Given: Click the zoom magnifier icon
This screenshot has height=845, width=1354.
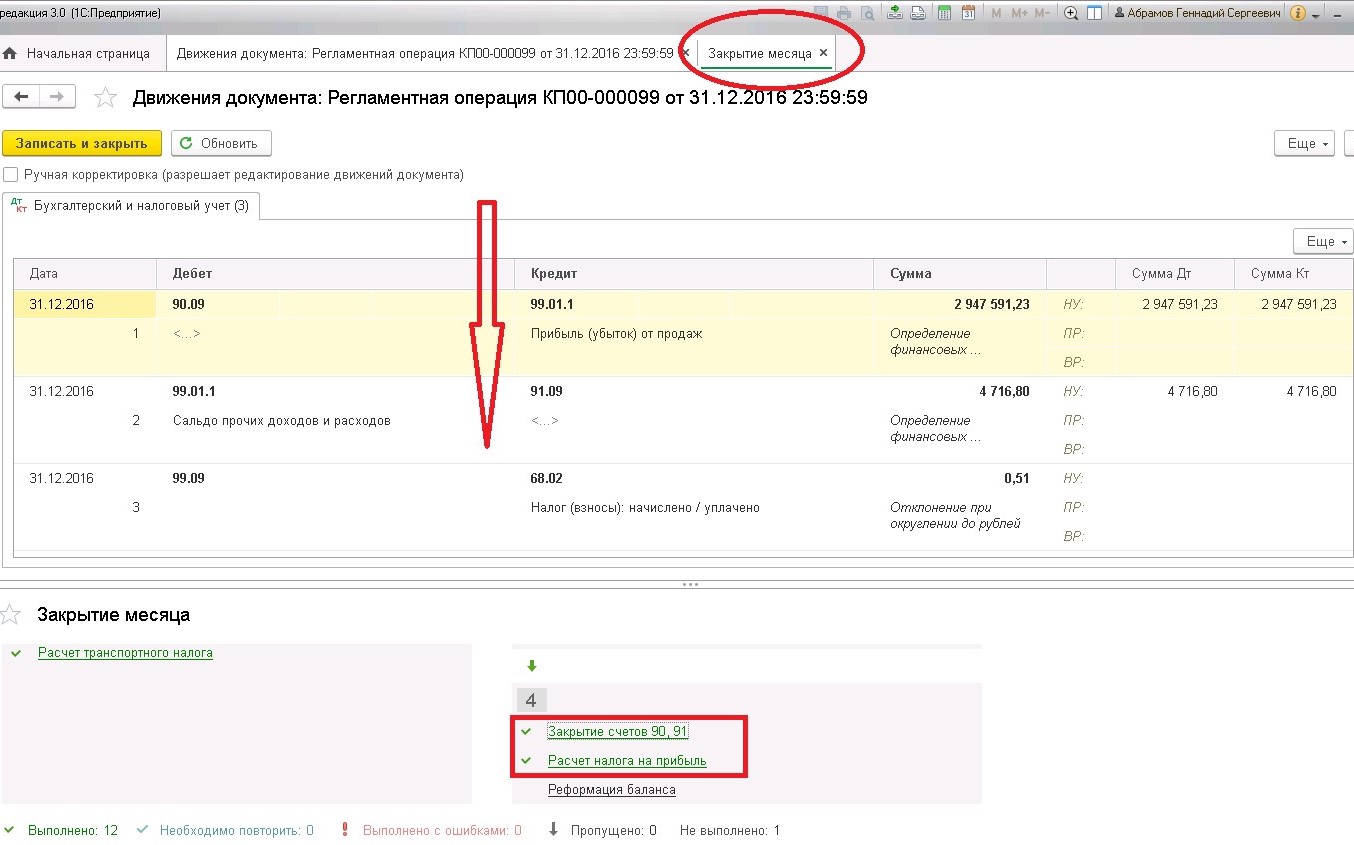Looking at the screenshot, I should click(1072, 13).
